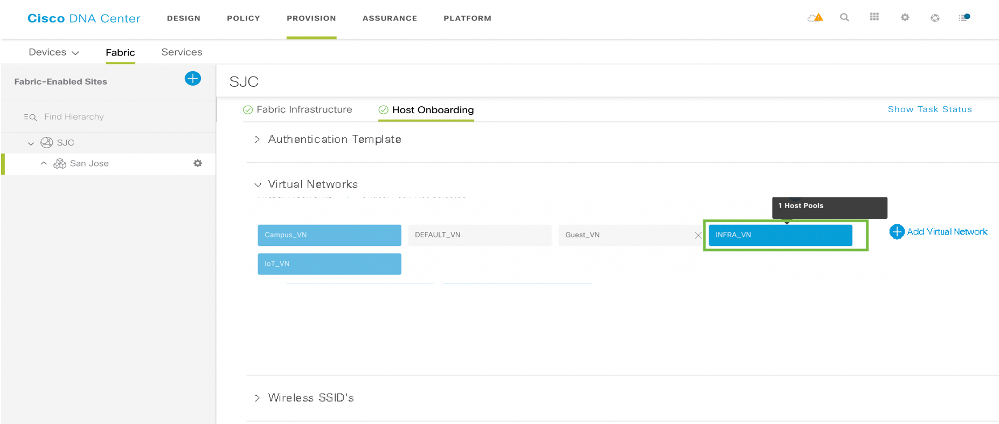Click Add Virtual Network link text

pyautogui.click(x=947, y=231)
